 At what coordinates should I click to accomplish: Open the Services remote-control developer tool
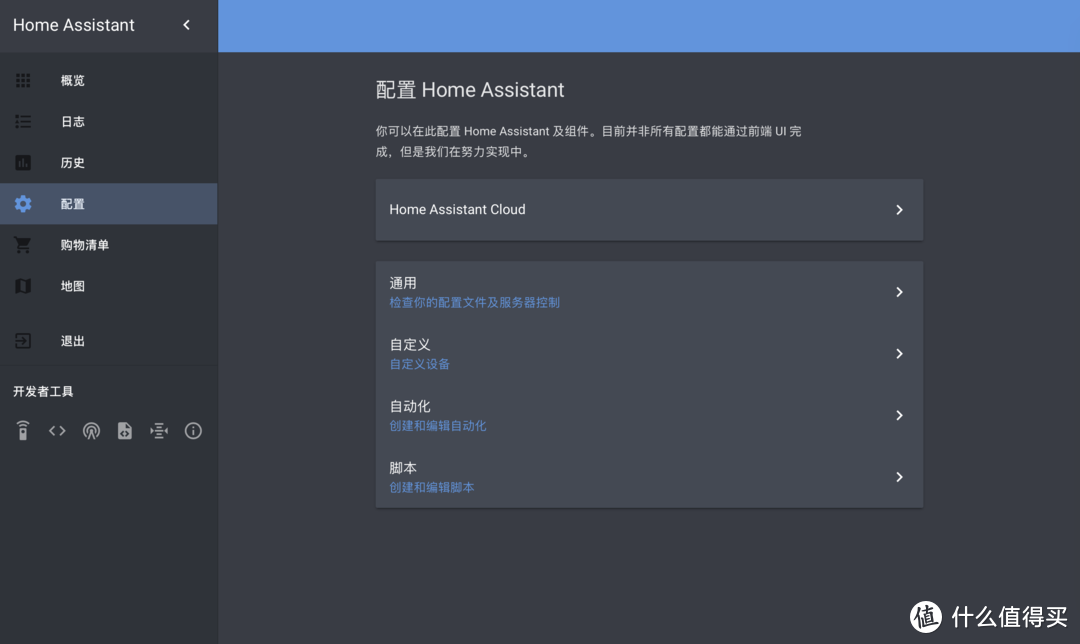tap(22, 430)
